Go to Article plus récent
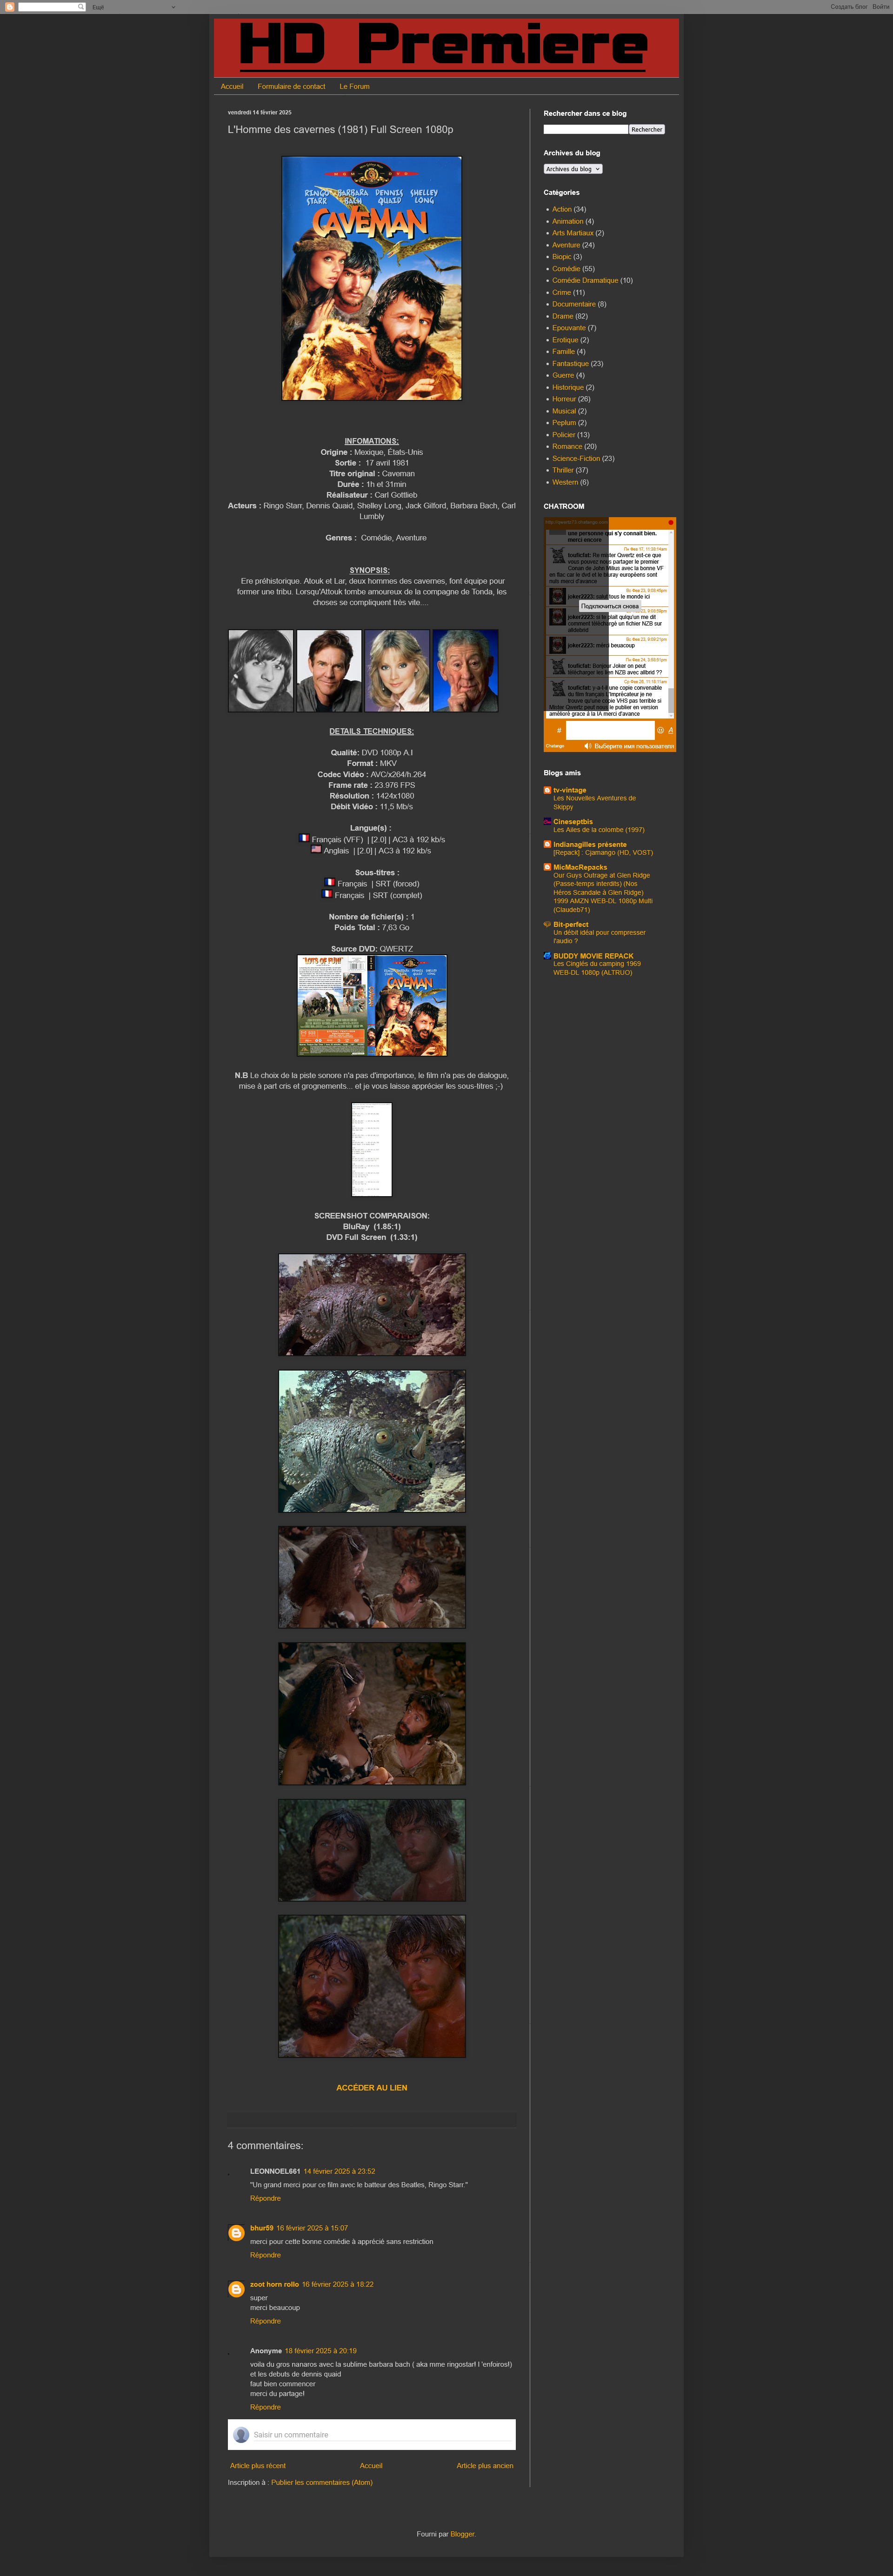 click(258, 2466)
